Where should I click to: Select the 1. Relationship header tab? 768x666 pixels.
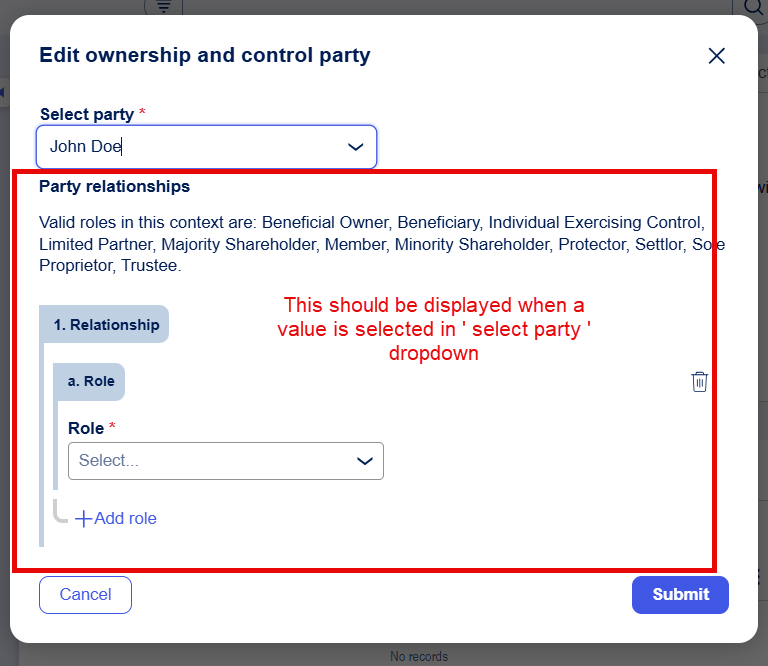point(105,324)
